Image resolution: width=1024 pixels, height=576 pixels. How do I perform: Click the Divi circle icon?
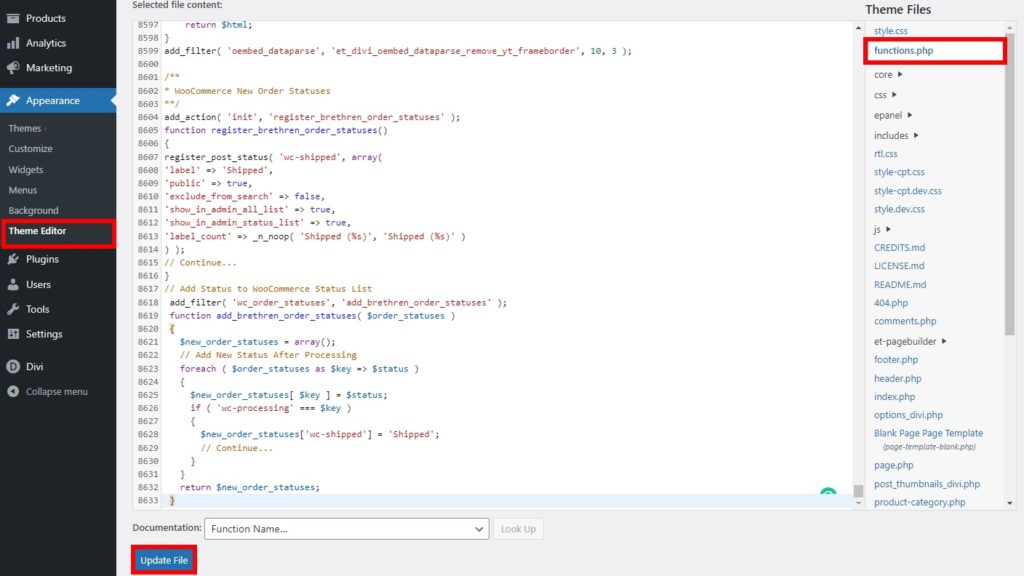(x=13, y=367)
